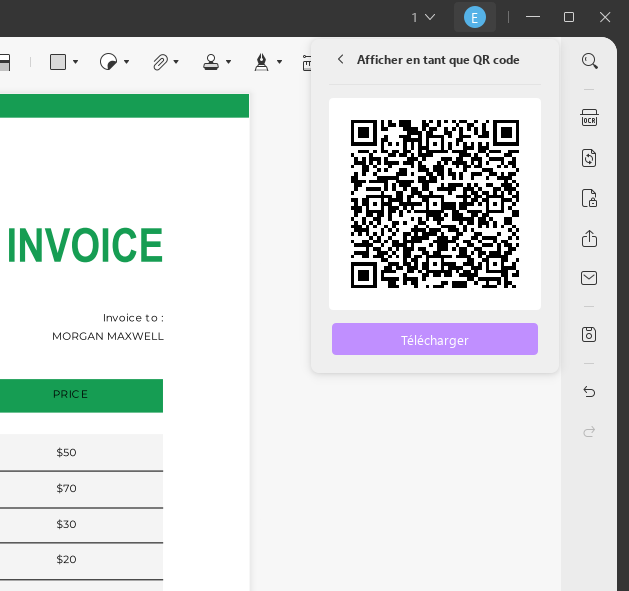629x591 pixels.
Task: Open the convert PDF tool
Action: [x=589, y=158]
